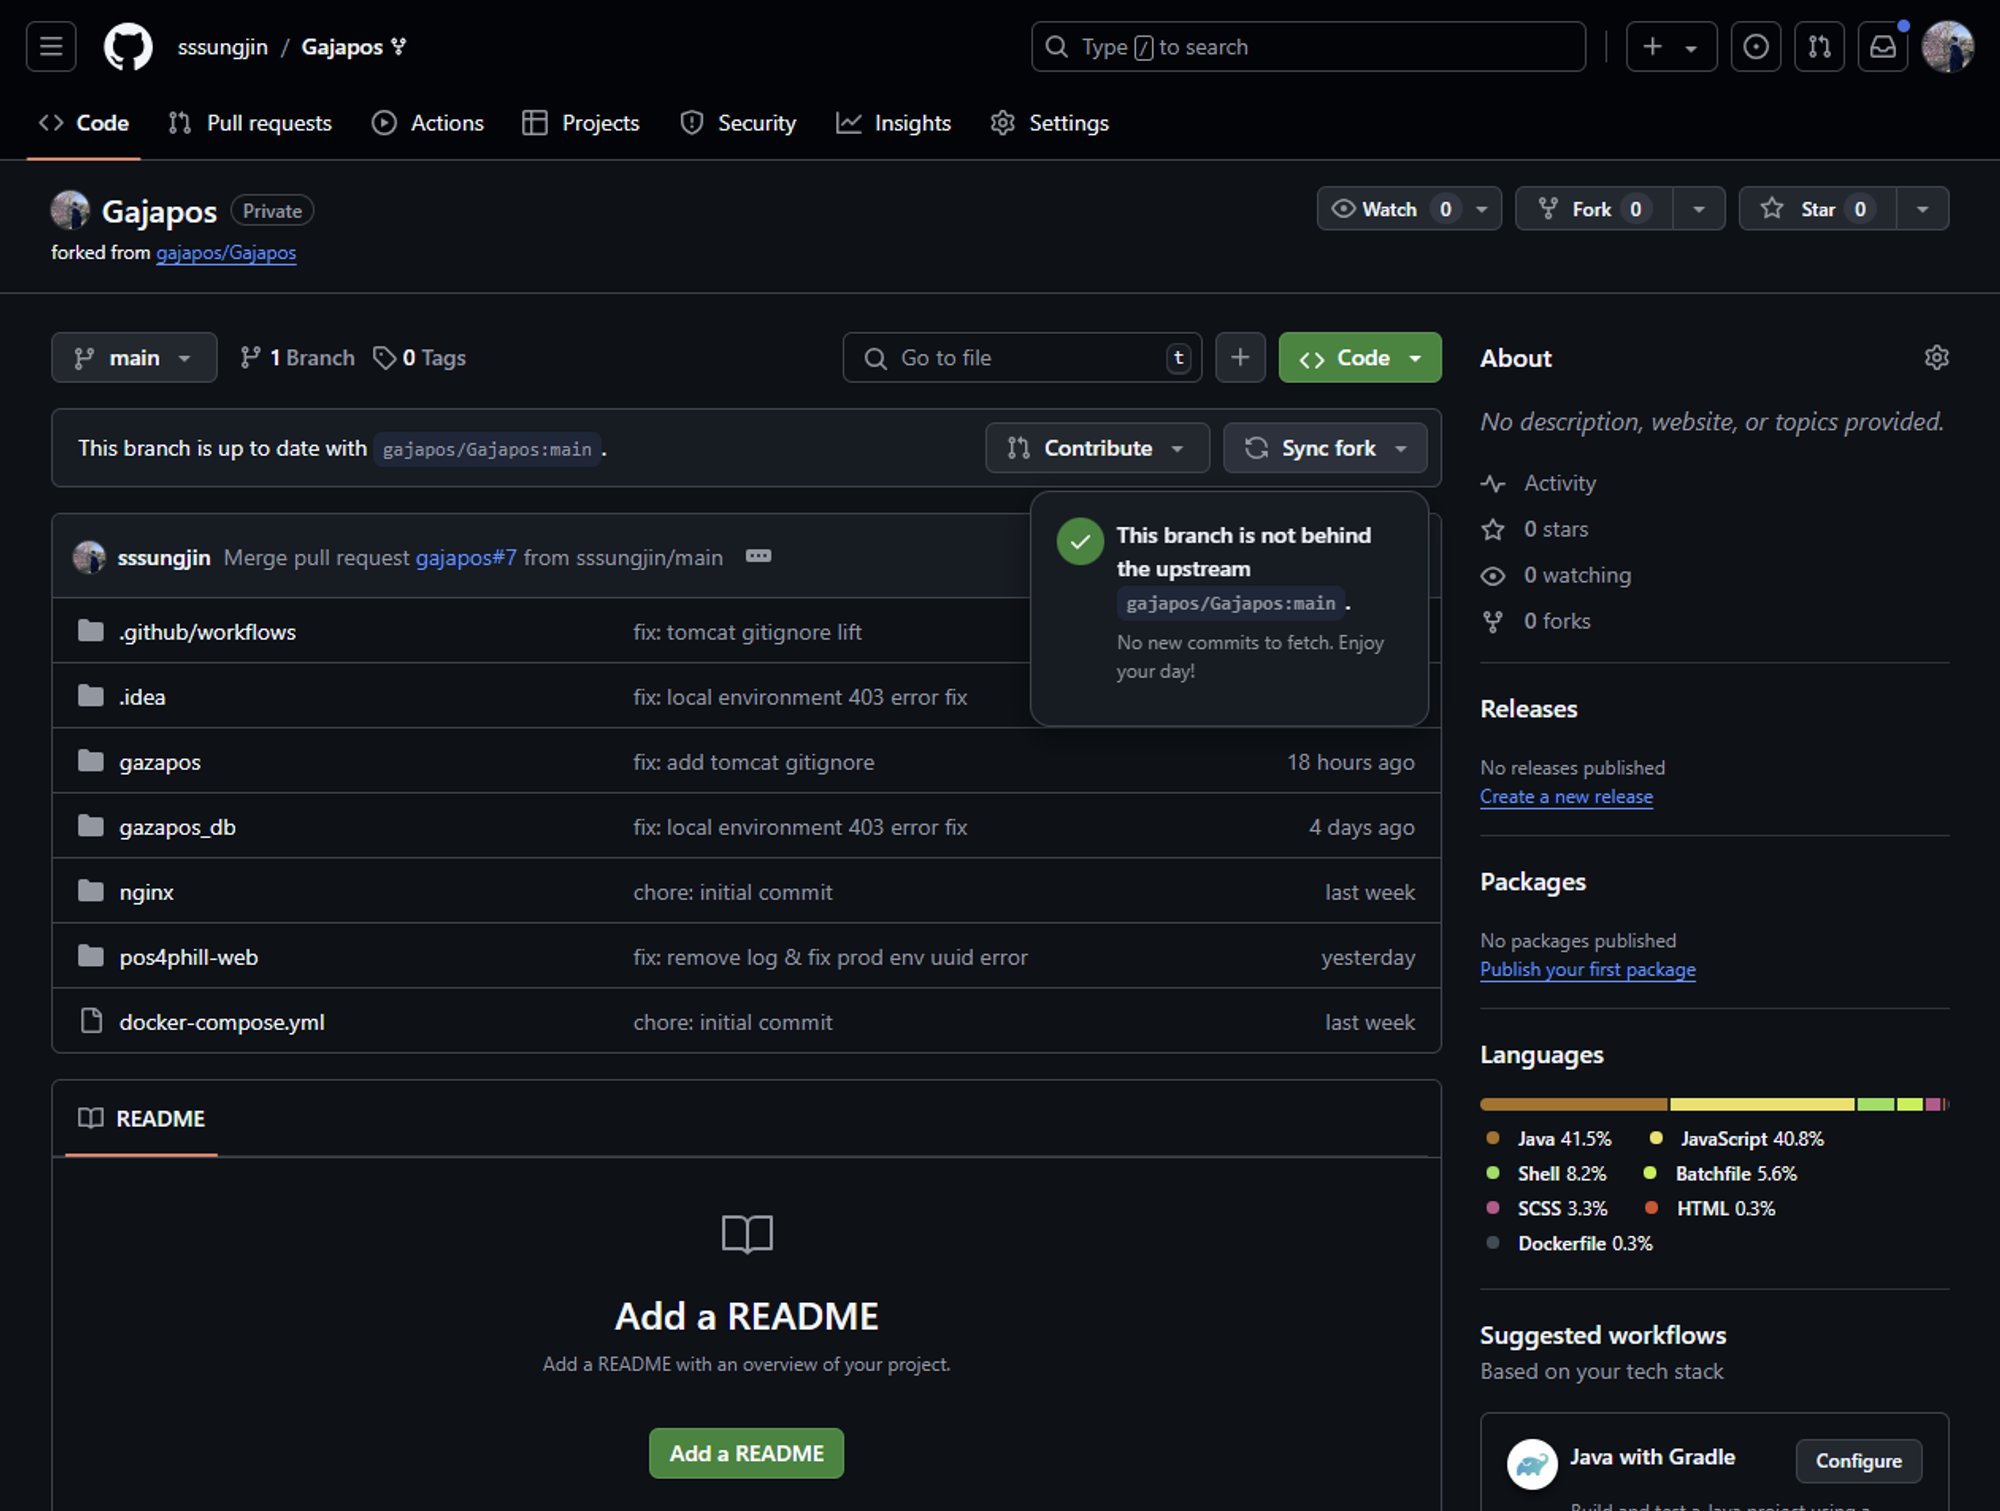
Task: Edit About section via gear icon
Action: 1936,358
